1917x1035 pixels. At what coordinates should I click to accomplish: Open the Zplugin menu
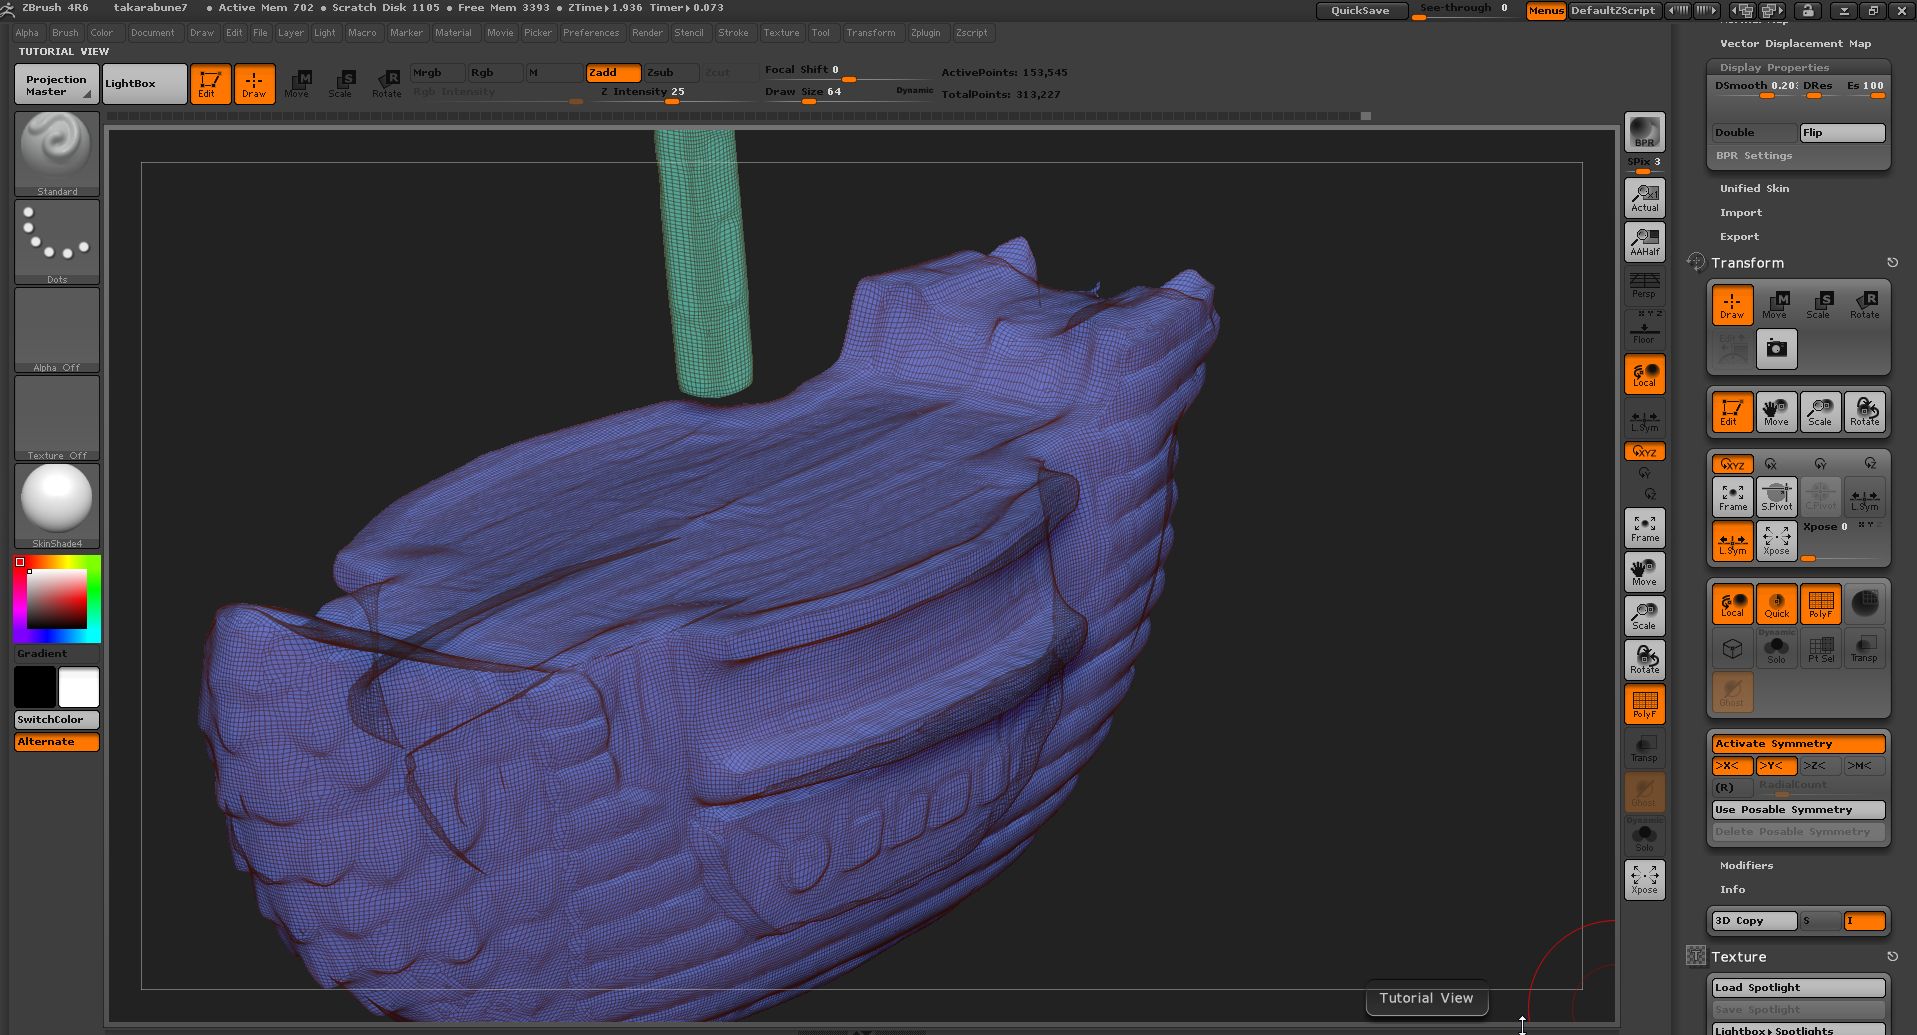[925, 32]
